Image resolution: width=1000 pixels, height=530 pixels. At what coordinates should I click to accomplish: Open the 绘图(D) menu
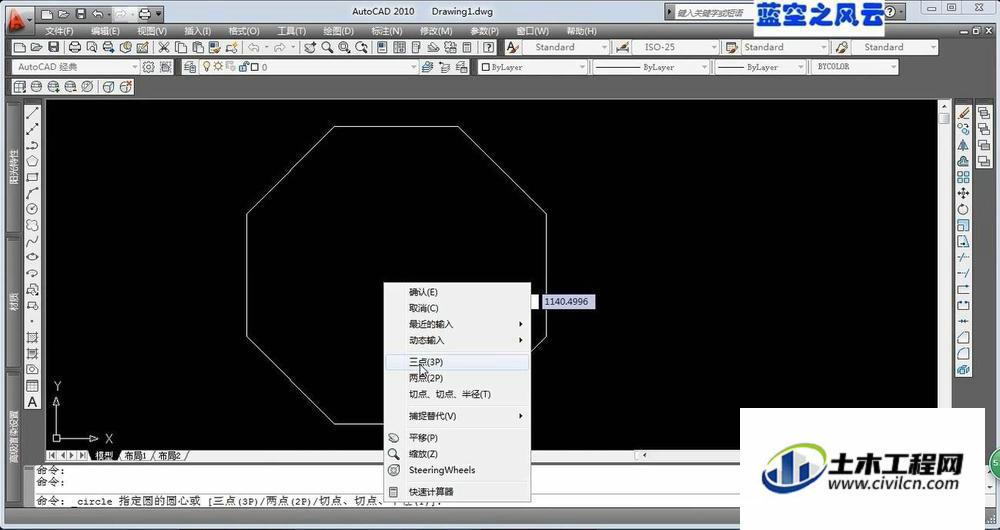pyautogui.click(x=338, y=31)
